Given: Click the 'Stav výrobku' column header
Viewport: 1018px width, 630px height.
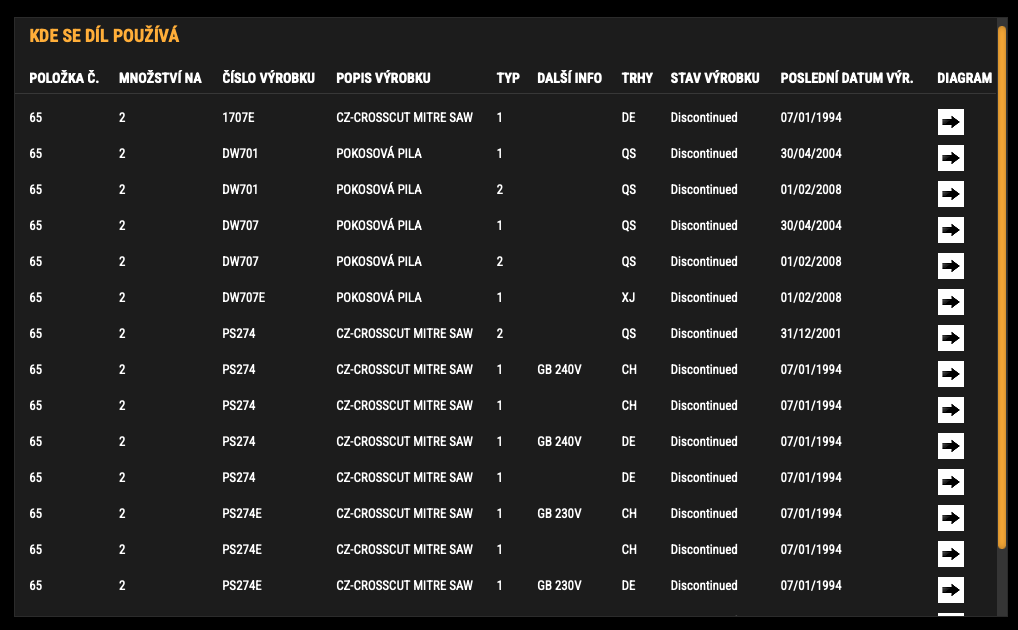Looking at the screenshot, I should tap(714, 78).
